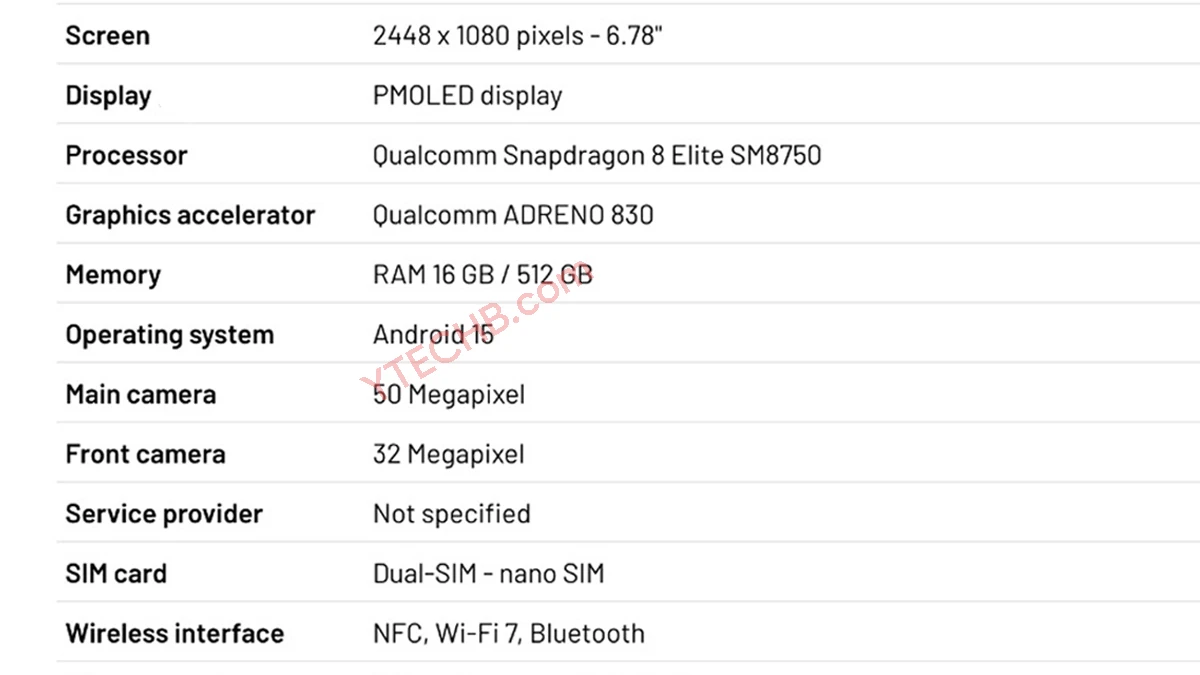Select Qualcomm Snapdragon 8 Elite SM8750 text

pos(597,156)
